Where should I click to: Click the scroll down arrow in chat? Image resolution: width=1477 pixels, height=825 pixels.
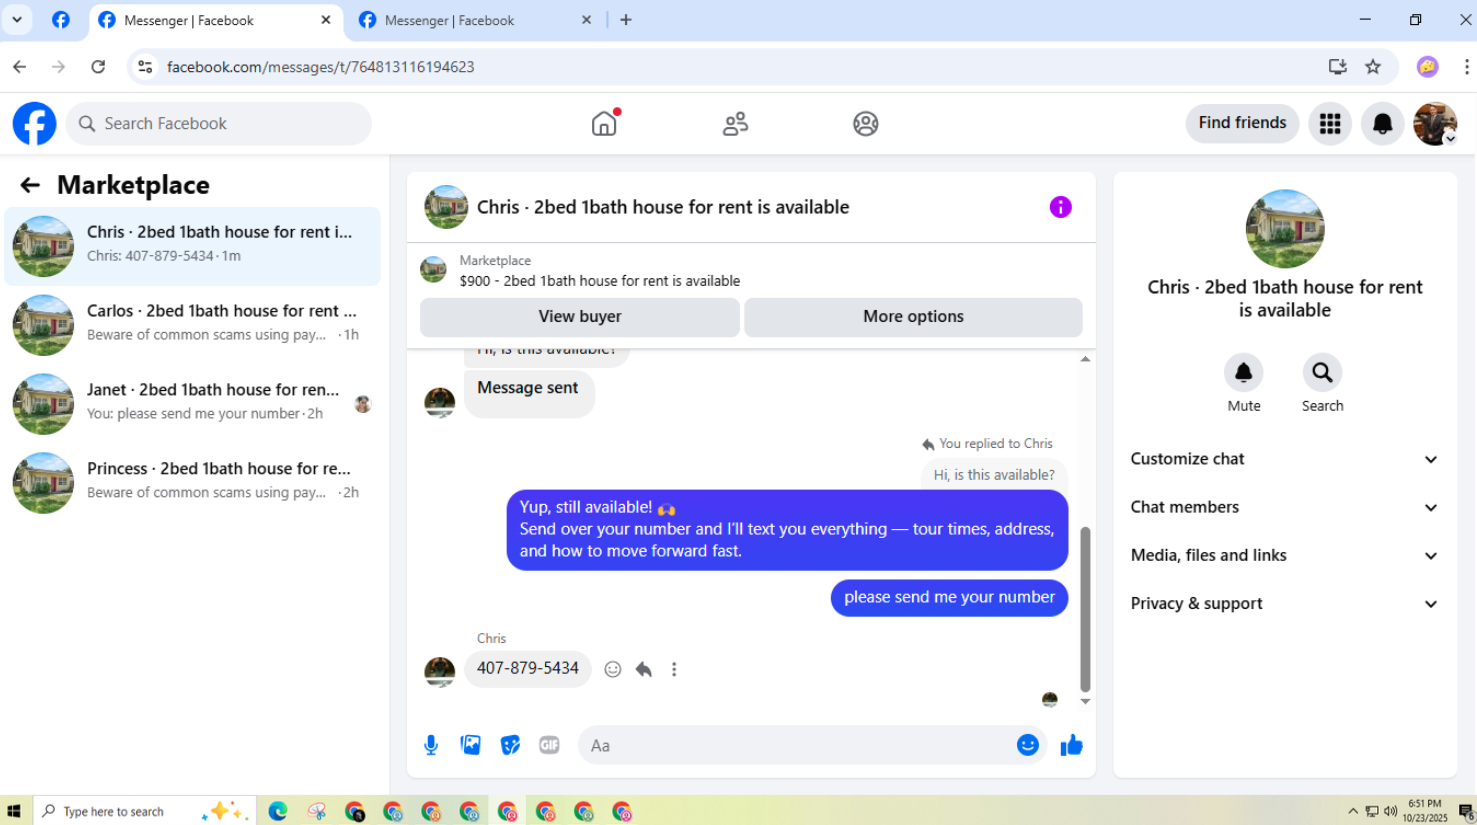tap(1085, 702)
